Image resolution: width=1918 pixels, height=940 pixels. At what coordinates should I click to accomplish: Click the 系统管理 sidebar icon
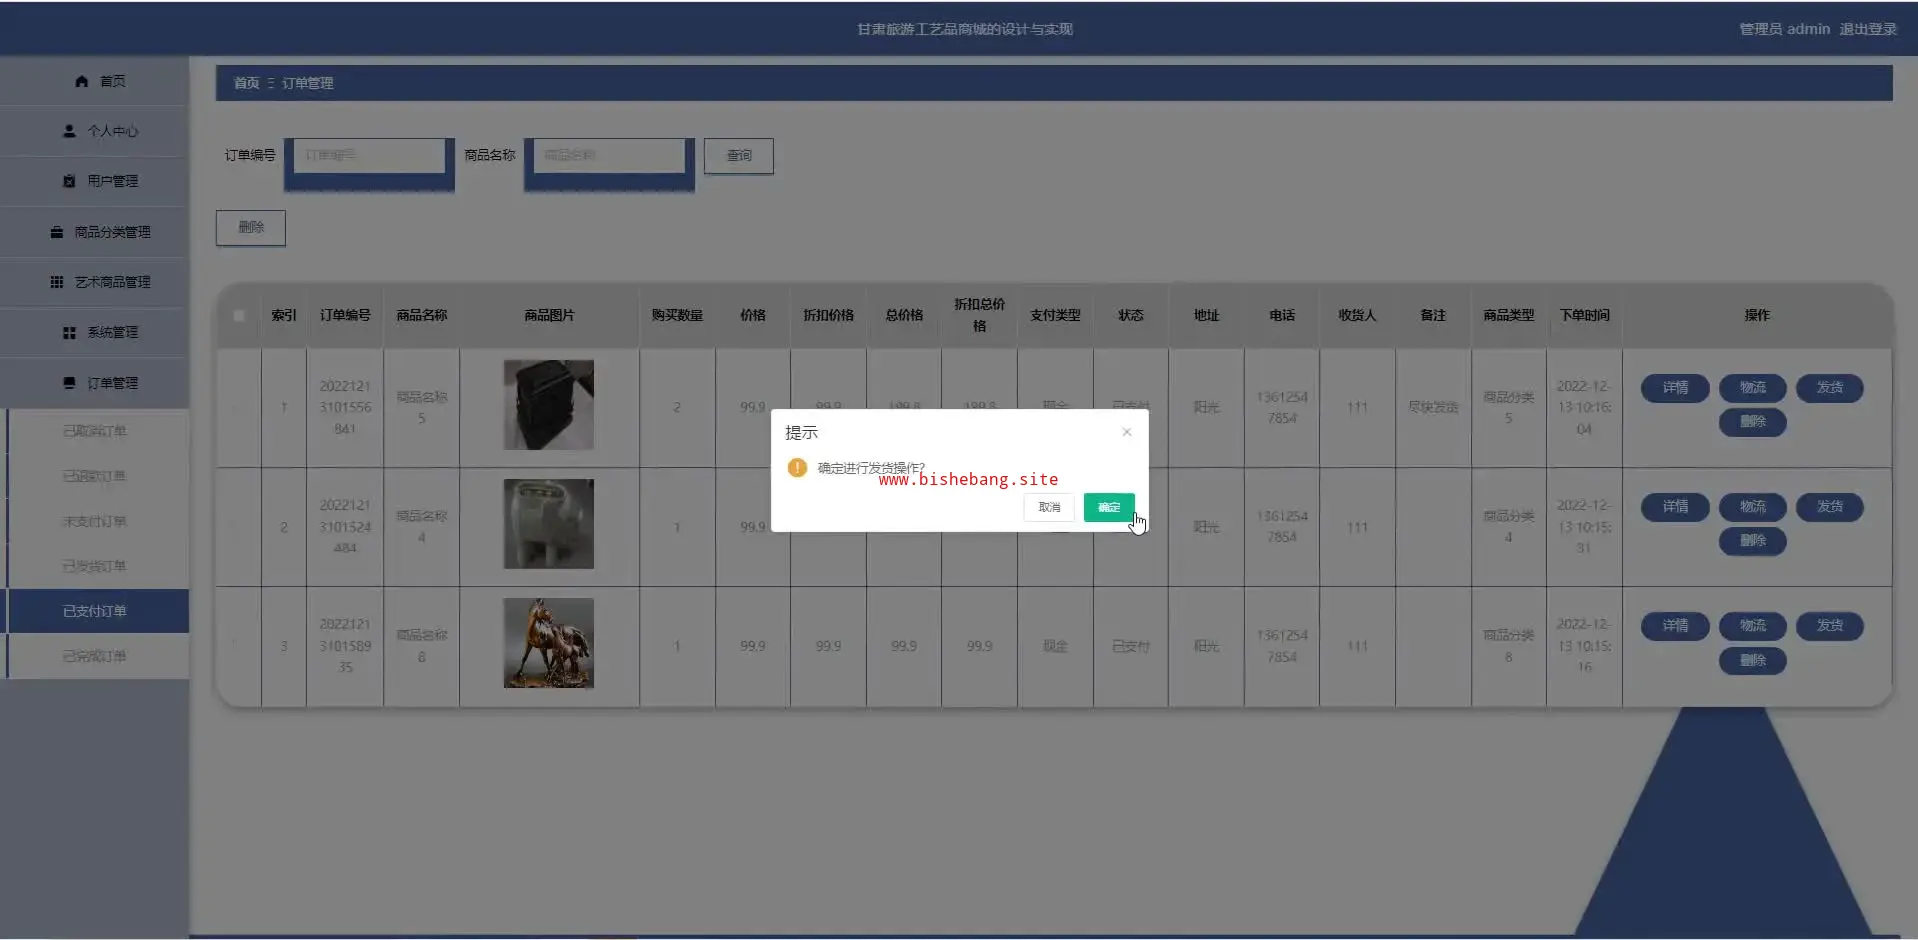[x=69, y=332]
